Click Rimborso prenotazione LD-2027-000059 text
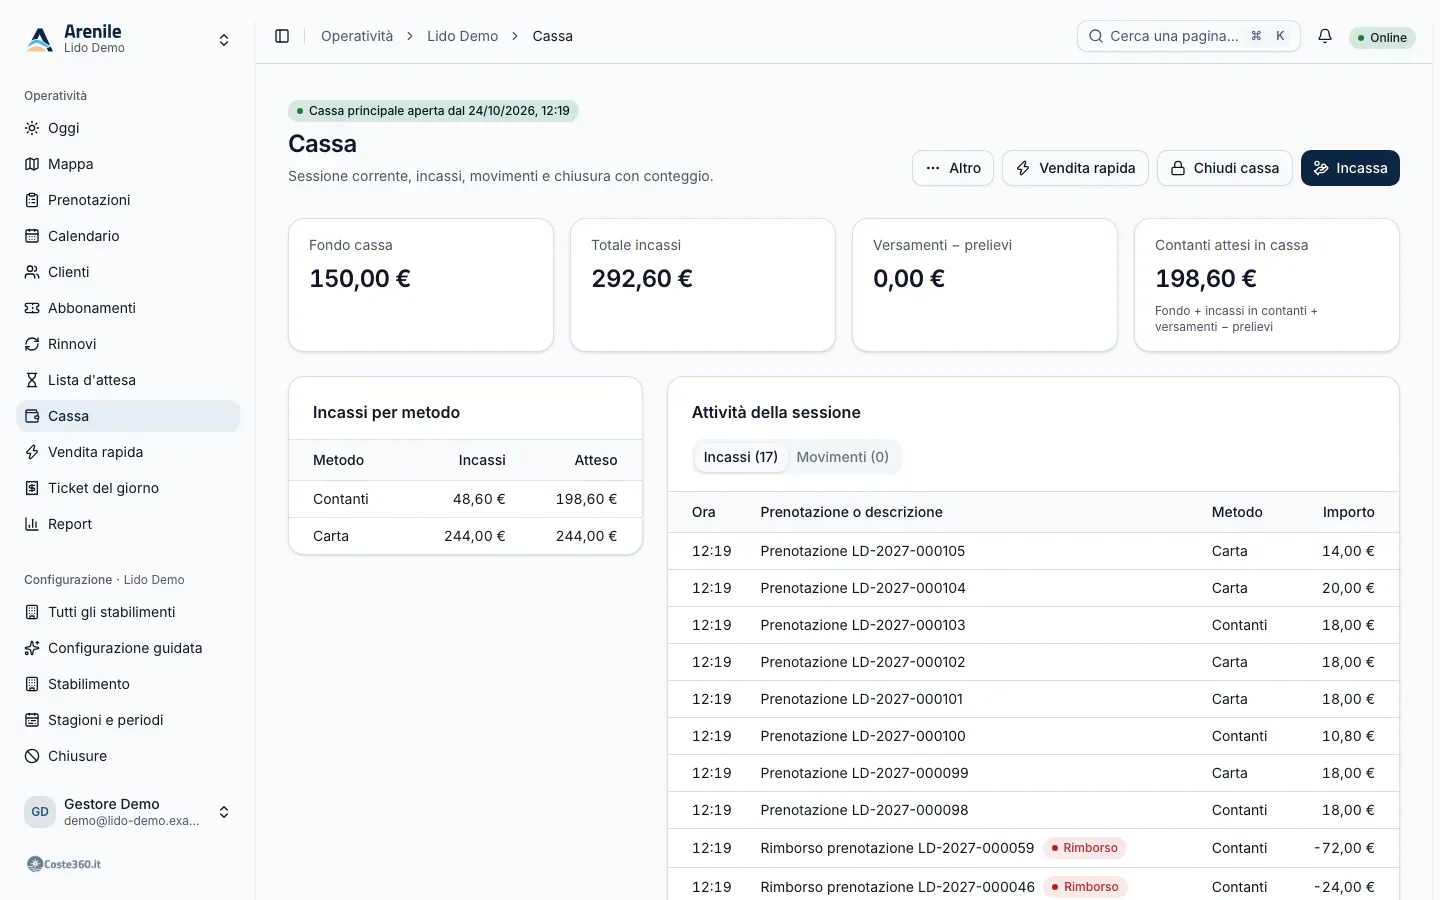Screen dimensions: 1440x900 (x=897, y=848)
